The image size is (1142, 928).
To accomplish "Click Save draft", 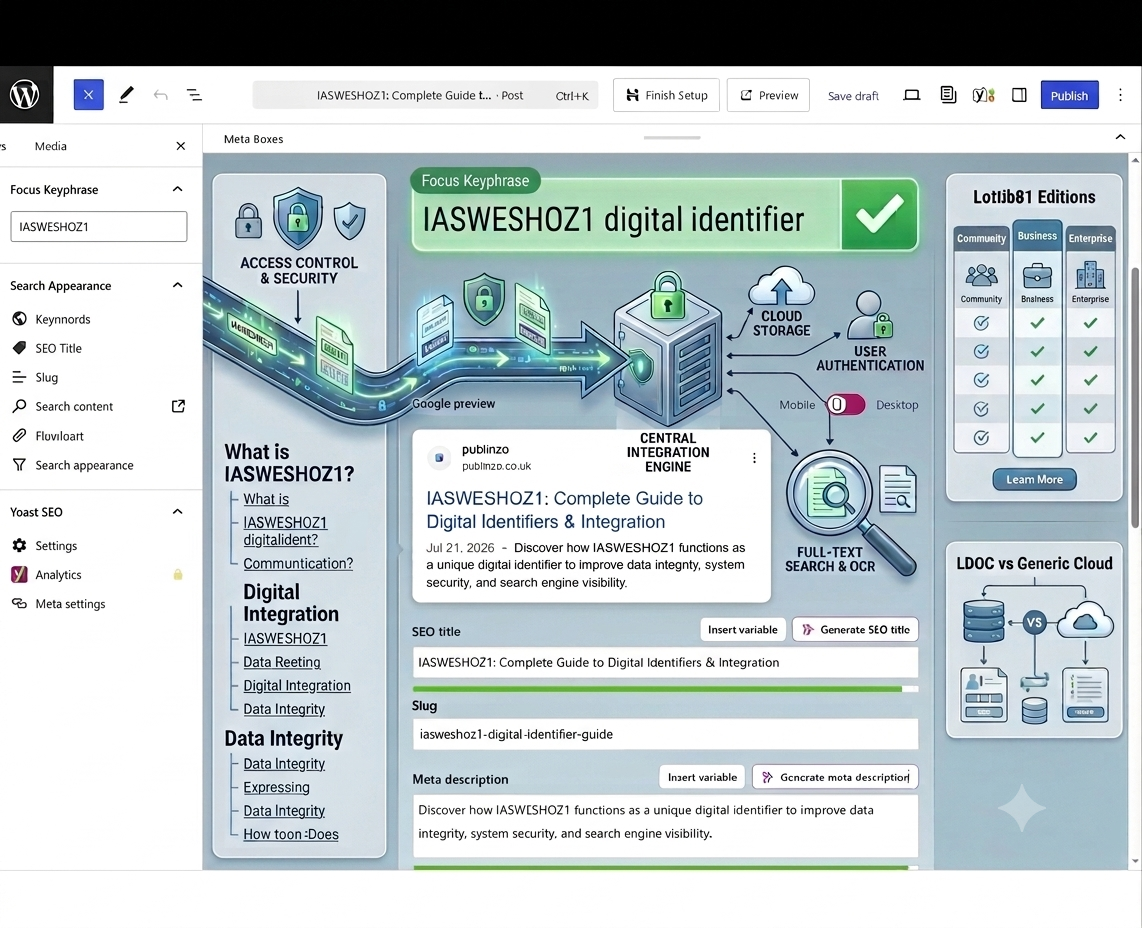I will pyautogui.click(x=853, y=96).
